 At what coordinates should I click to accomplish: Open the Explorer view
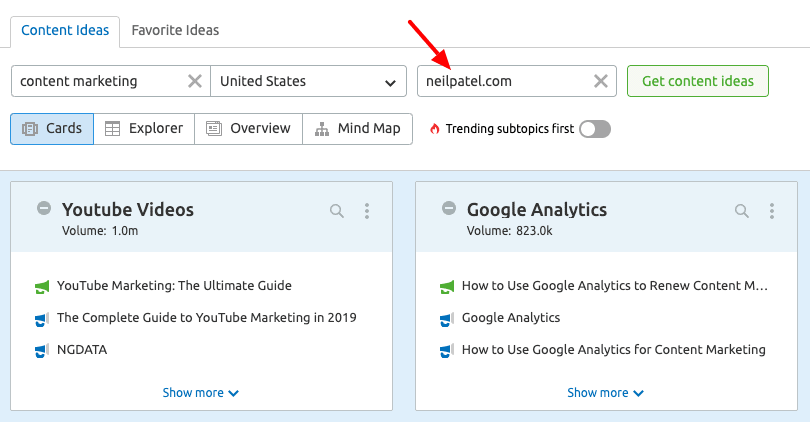144,129
